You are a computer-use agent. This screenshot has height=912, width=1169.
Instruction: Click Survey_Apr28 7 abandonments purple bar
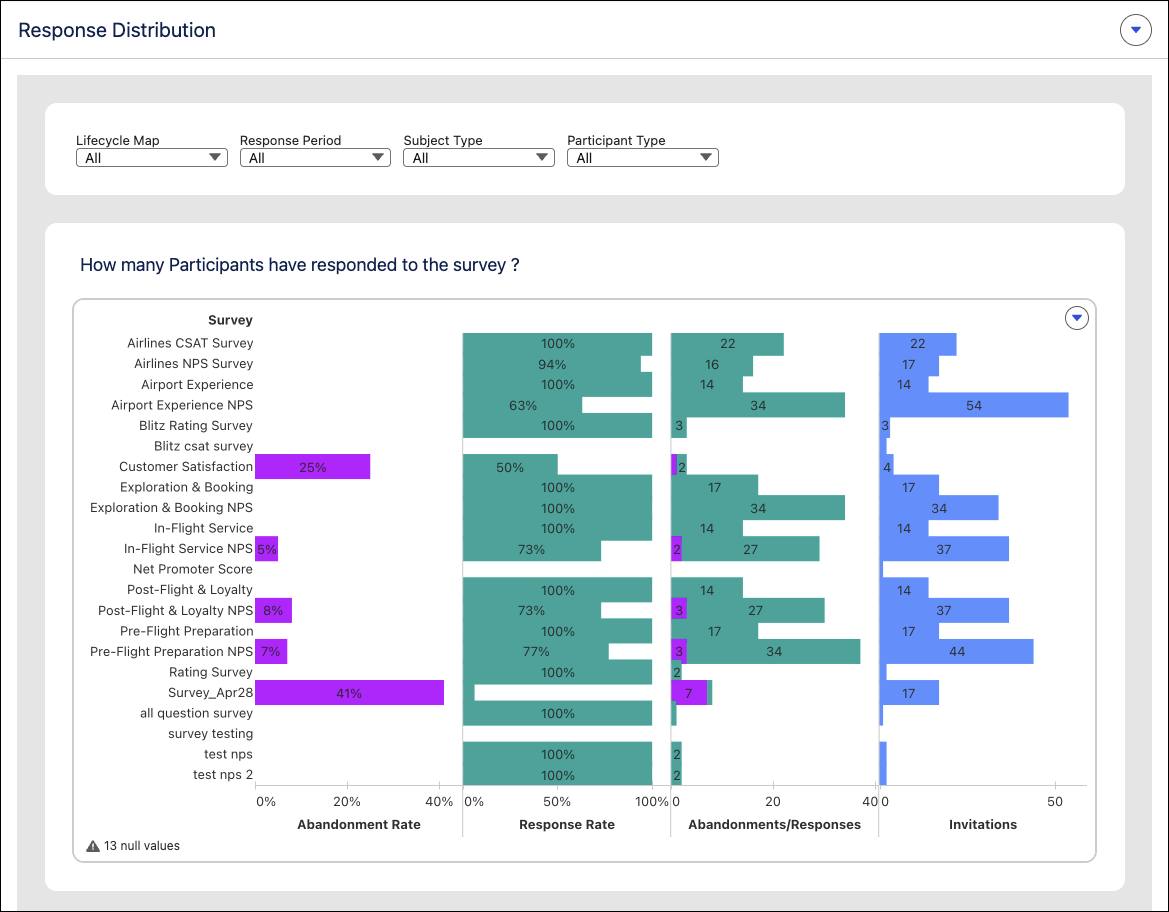coord(689,693)
